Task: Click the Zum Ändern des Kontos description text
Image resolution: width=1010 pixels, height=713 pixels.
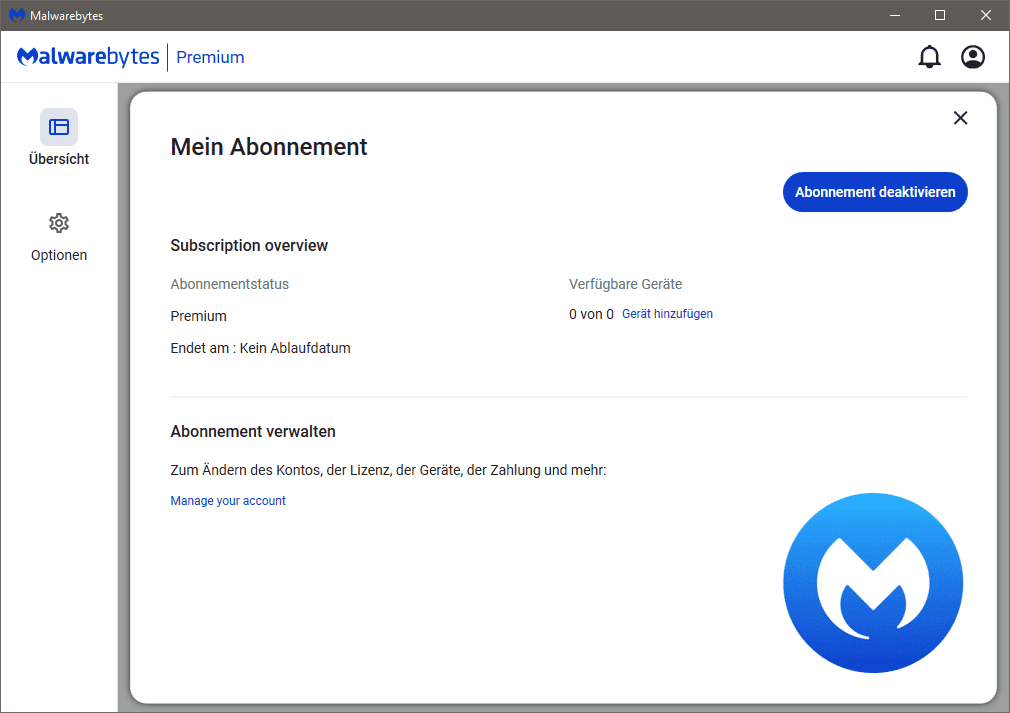Action: click(x=388, y=470)
